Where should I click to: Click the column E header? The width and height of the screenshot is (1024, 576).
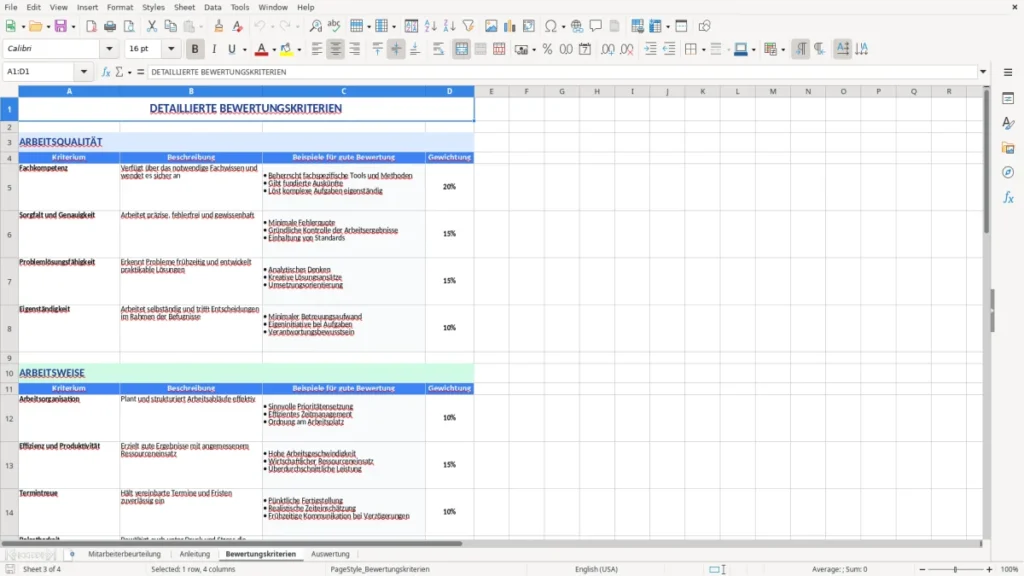[x=491, y=91]
